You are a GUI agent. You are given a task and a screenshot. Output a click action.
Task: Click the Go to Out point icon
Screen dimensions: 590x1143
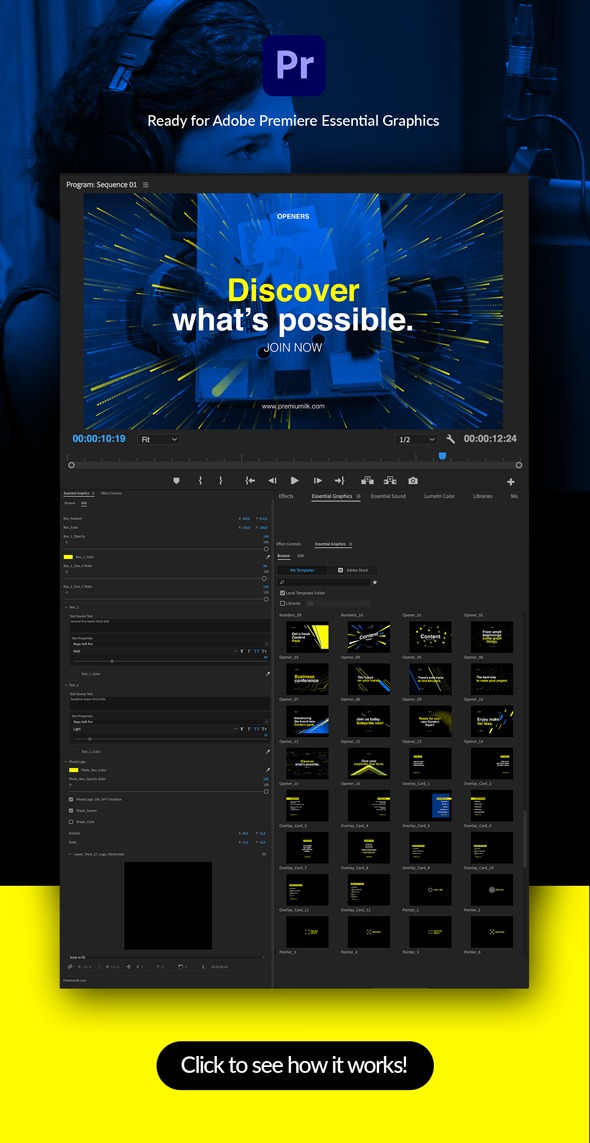tap(339, 481)
